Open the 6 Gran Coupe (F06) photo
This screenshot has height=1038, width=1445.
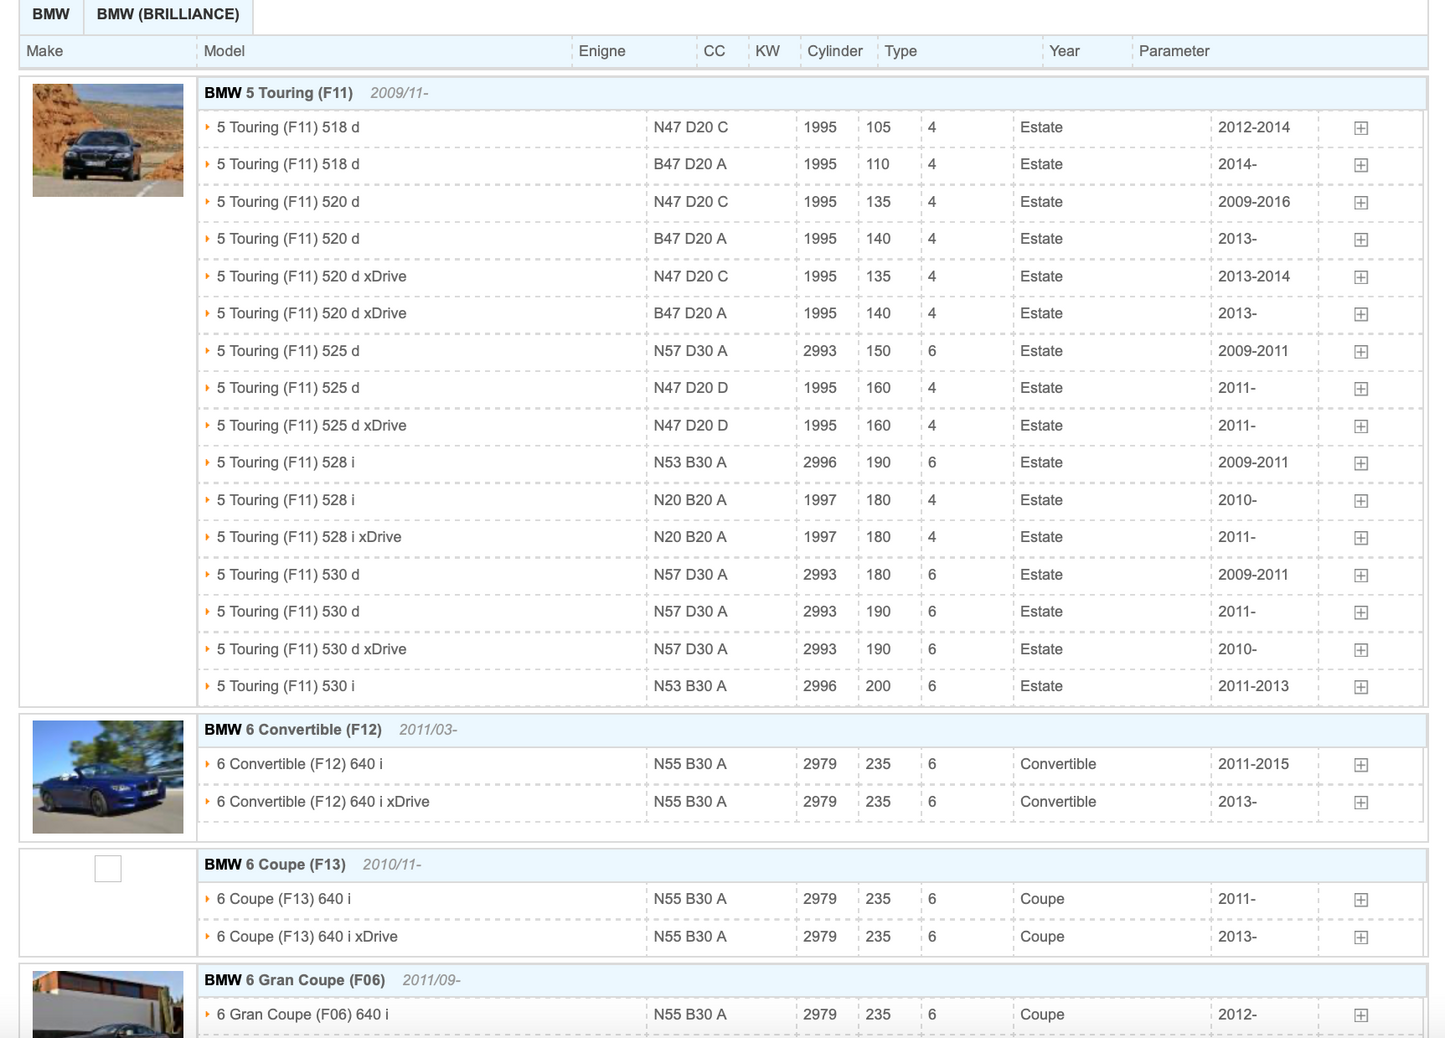(108, 1004)
